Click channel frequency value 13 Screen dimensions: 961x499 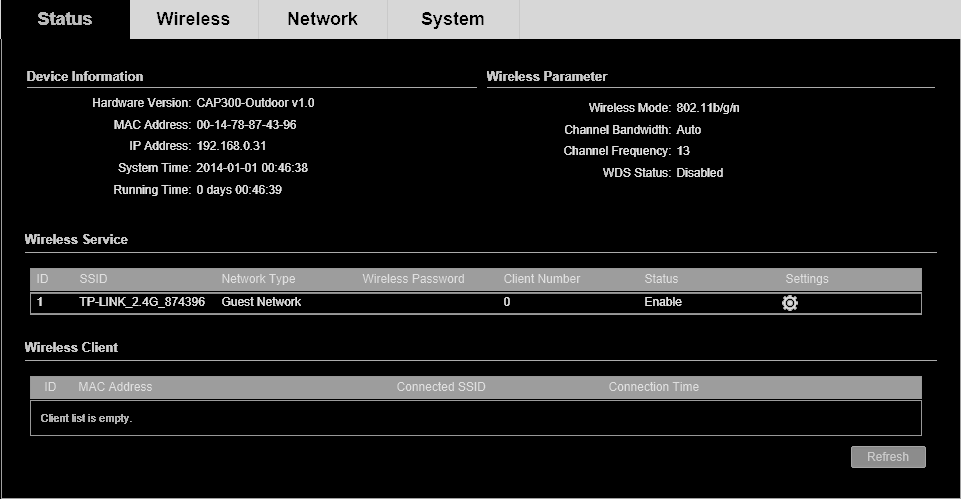point(683,151)
